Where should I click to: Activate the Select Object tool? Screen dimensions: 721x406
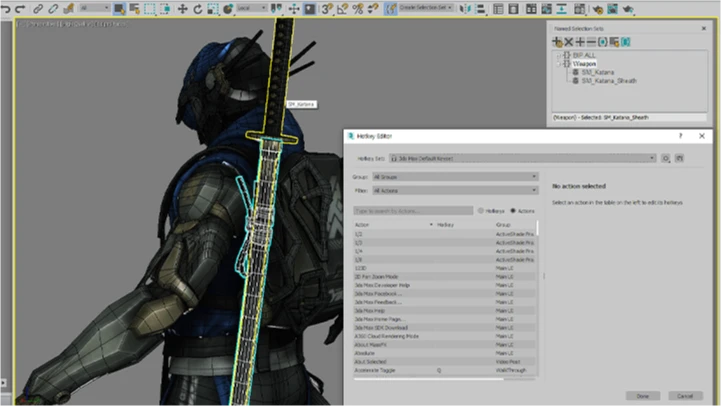coord(119,8)
